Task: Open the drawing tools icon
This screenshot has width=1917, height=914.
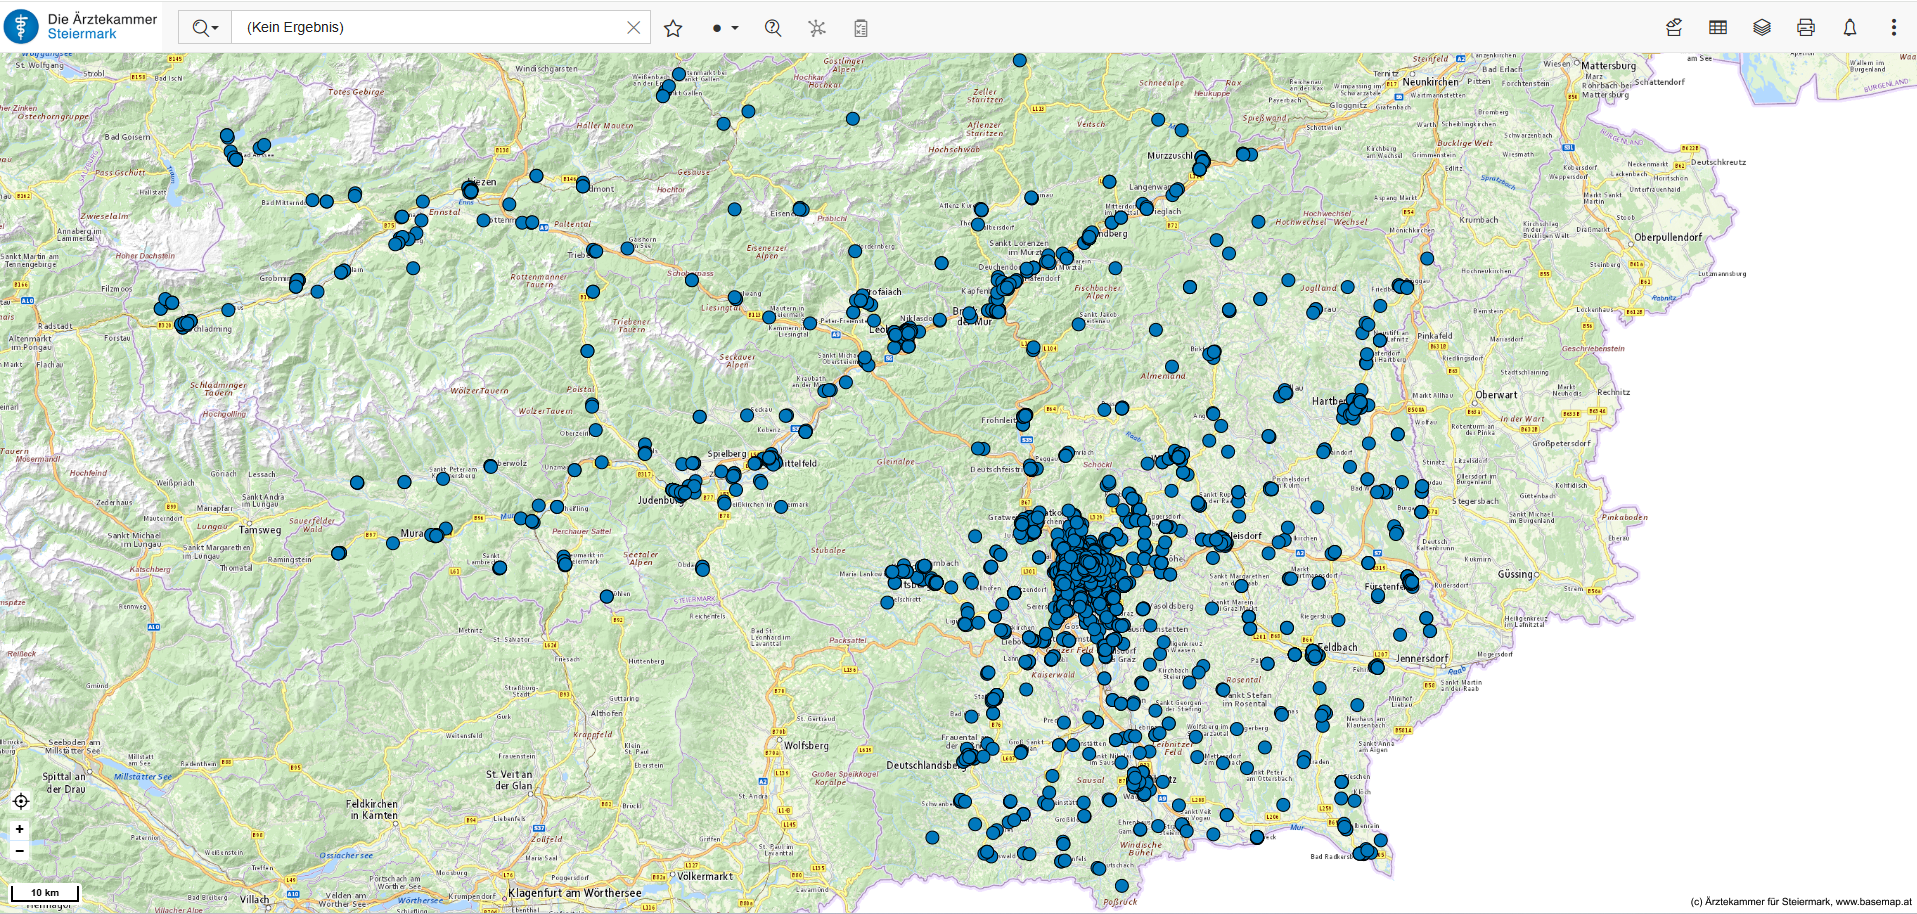Action: pyautogui.click(x=1674, y=28)
